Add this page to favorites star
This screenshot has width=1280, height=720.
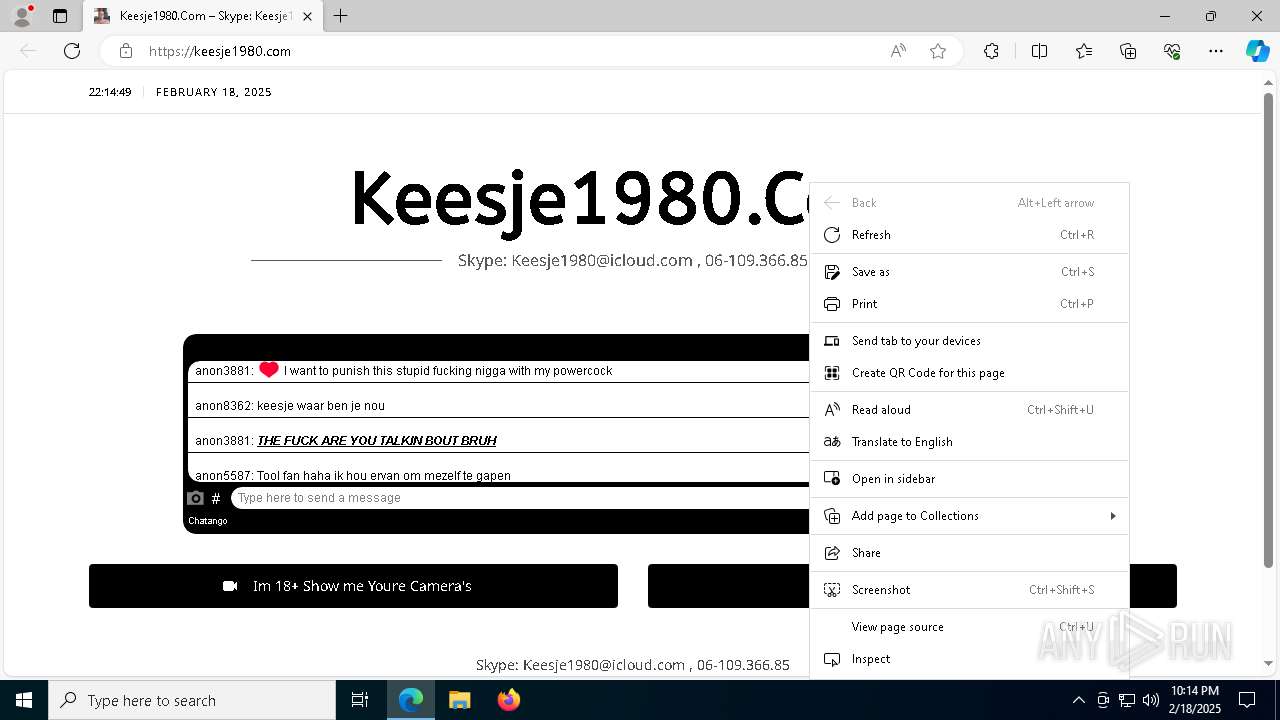(x=938, y=51)
